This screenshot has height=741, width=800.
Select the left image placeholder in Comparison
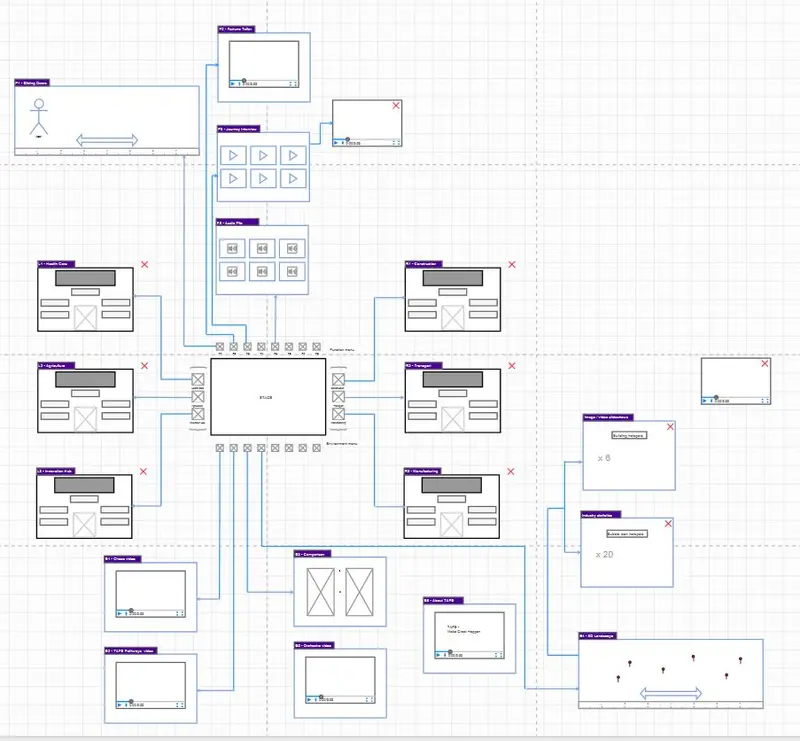321,592
